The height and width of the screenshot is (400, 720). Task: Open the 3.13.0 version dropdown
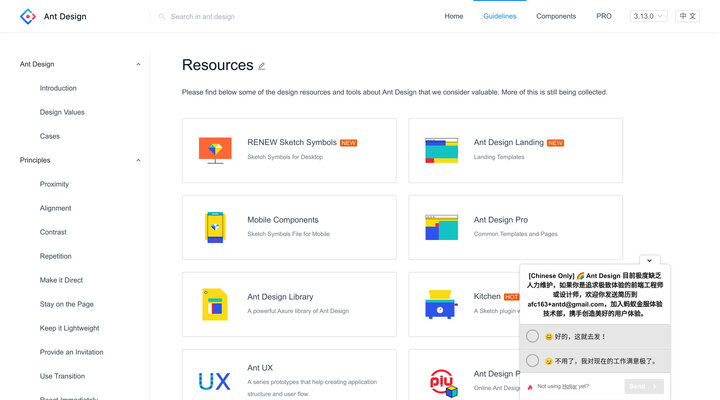click(x=649, y=16)
